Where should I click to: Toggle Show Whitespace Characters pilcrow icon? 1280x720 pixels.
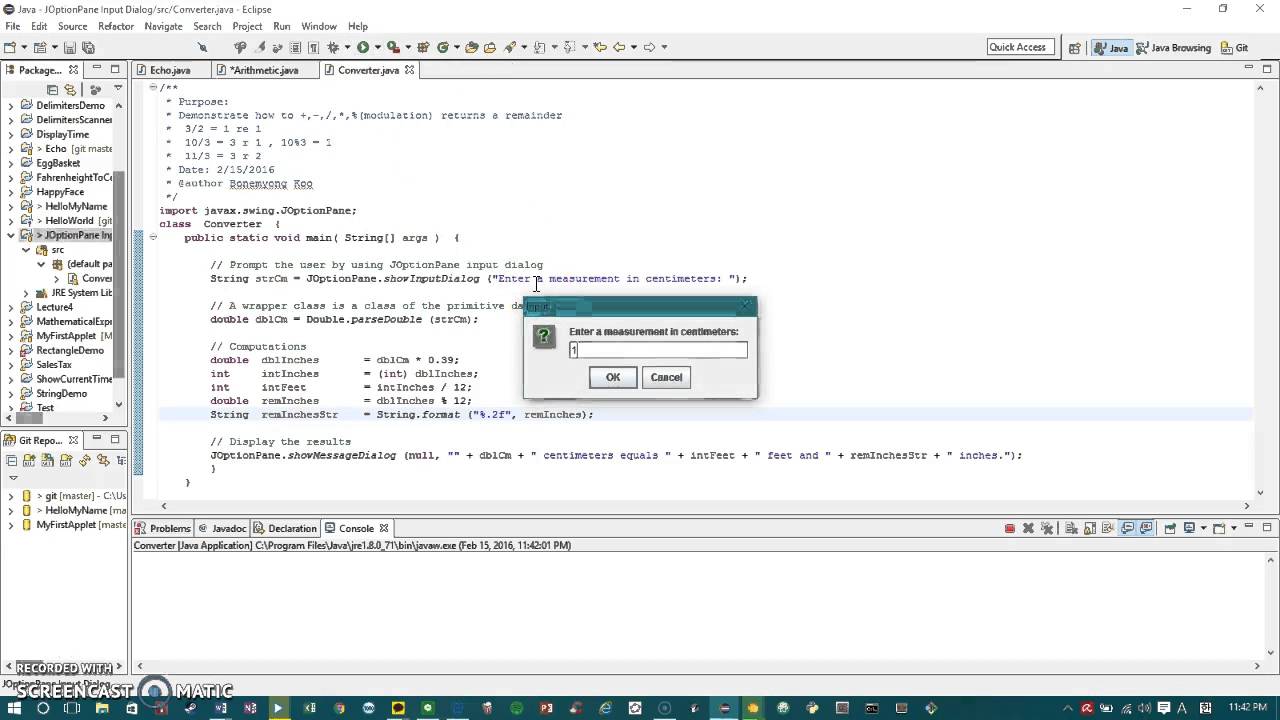pos(313,47)
